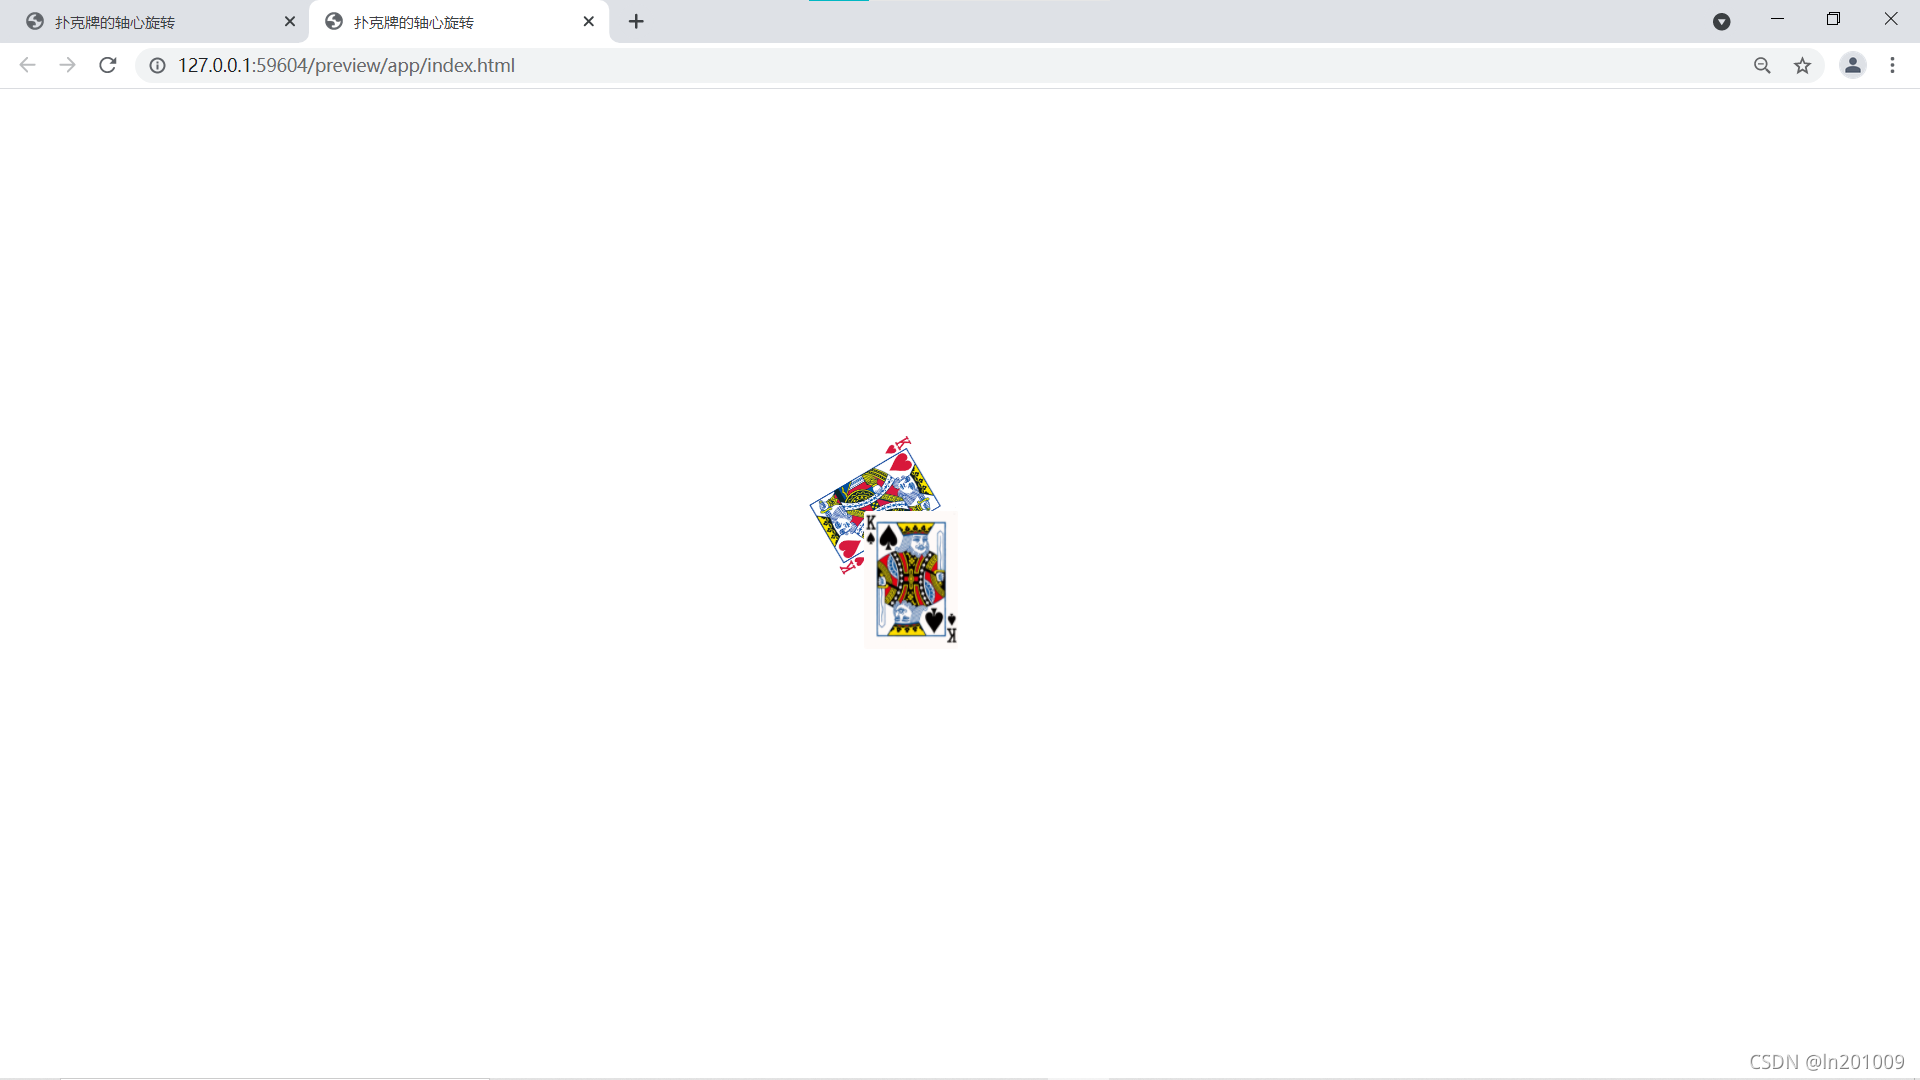This screenshot has width=1920, height=1080.
Task: Click the King of Spades card
Action: [911, 582]
